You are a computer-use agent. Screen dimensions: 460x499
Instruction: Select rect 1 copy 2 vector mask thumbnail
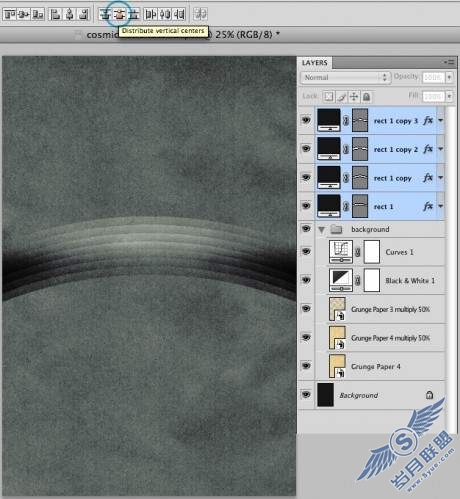360,149
